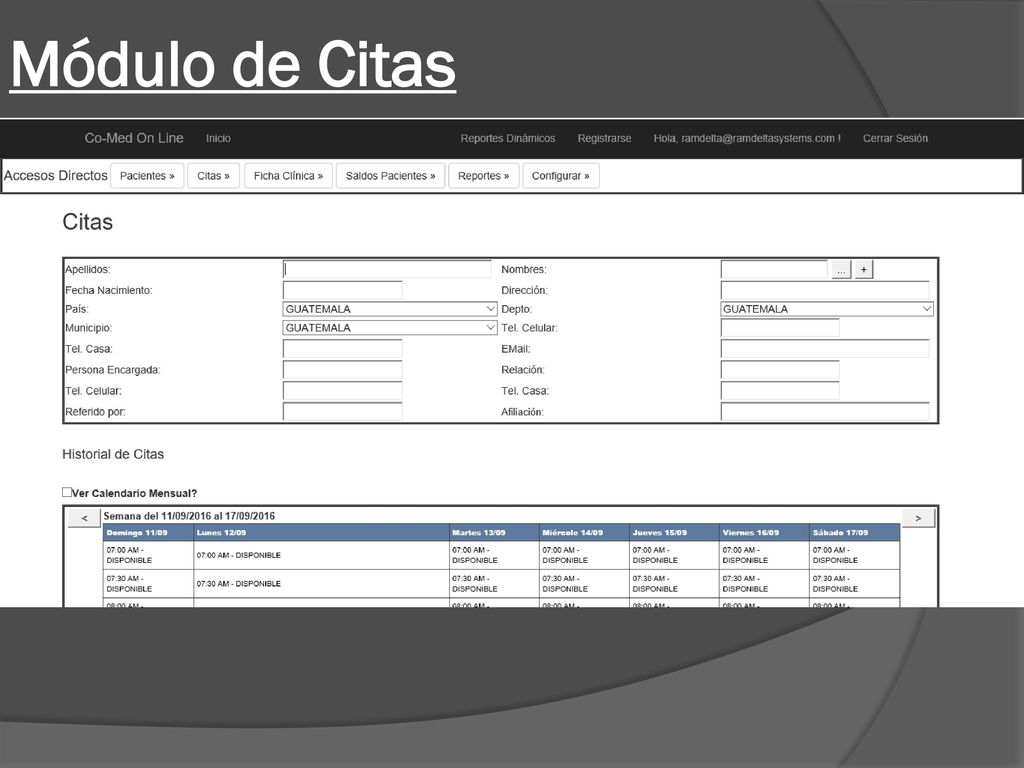Click the '...' search button next to Nombres
Viewport: 1024px width, 768px height.
click(841, 270)
